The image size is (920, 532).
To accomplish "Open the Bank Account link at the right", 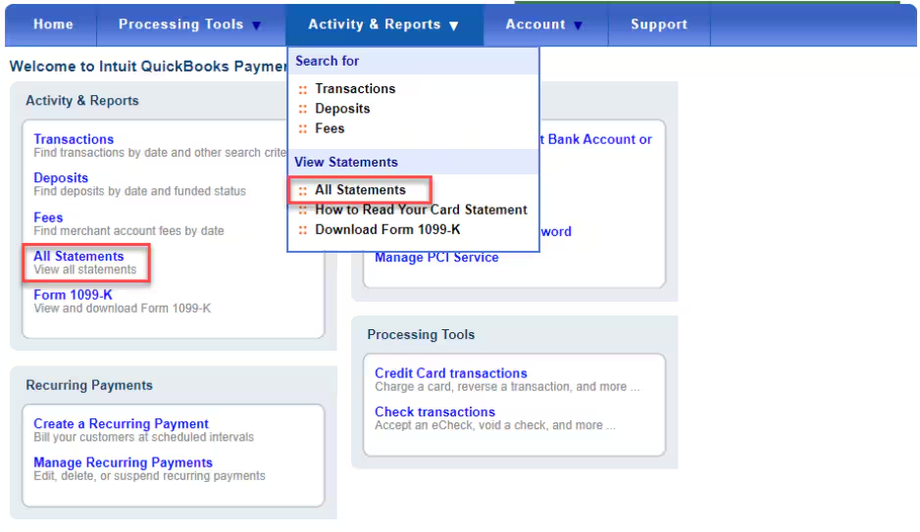I will coord(595,140).
